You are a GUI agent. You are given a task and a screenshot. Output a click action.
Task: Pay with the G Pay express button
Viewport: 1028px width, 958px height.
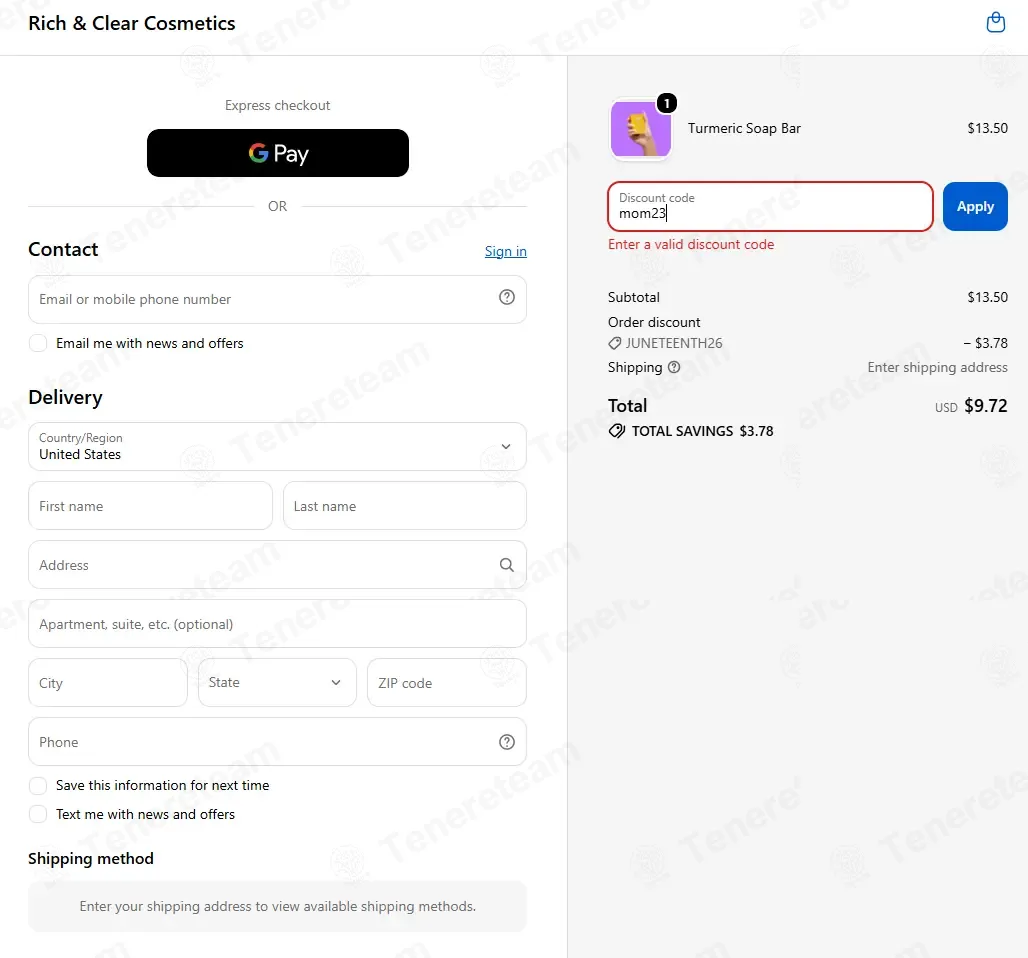pyautogui.click(x=277, y=153)
